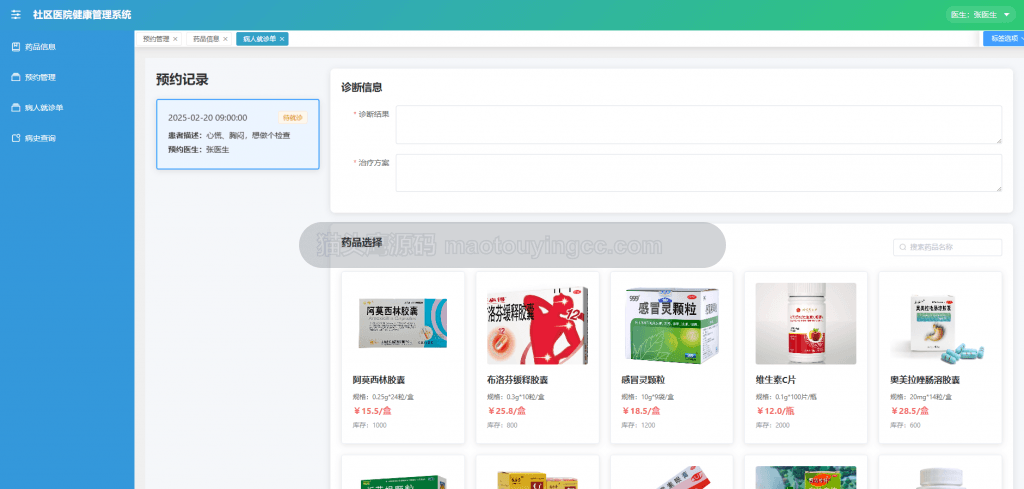Select the 奥美拉唑肠溶胶囊 product image

pos(940,324)
